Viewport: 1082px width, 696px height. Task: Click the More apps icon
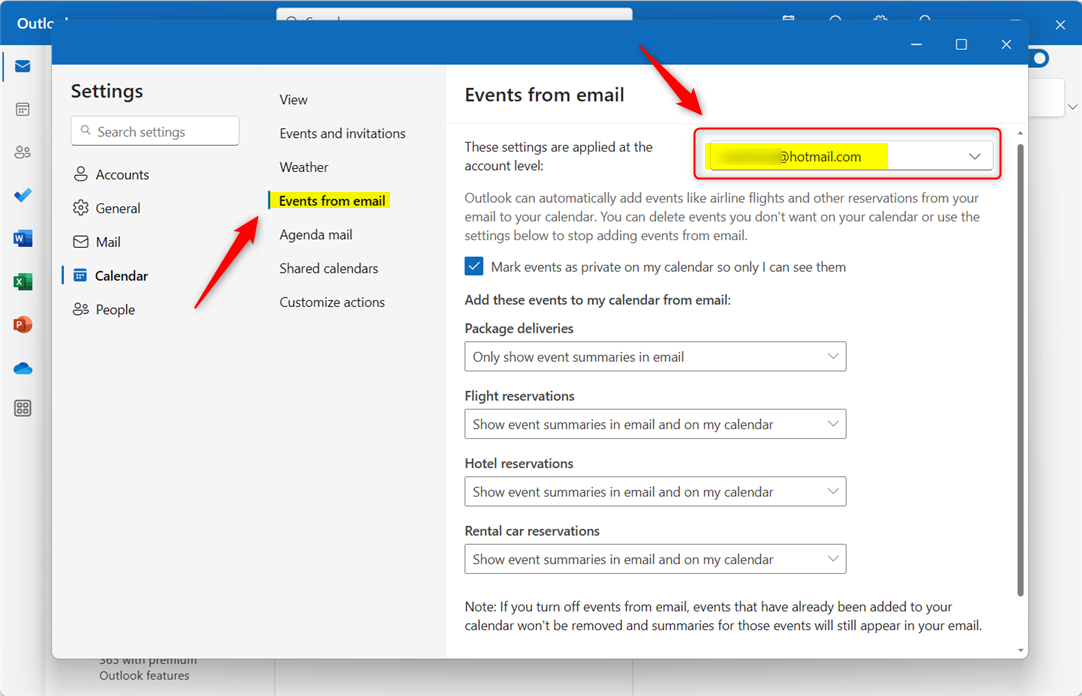(x=22, y=408)
